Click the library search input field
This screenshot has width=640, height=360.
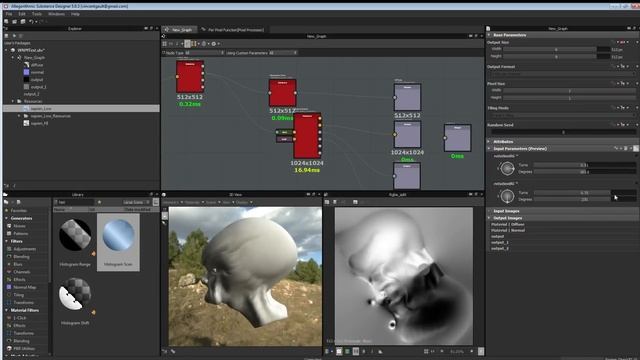click(x=75, y=202)
